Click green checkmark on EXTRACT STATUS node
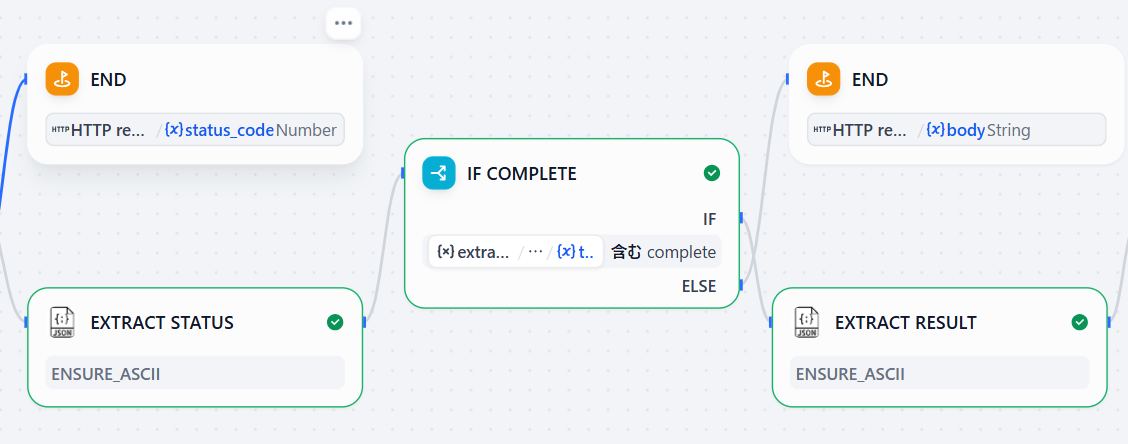Screen dimensions: 1128x444 point(335,322)
